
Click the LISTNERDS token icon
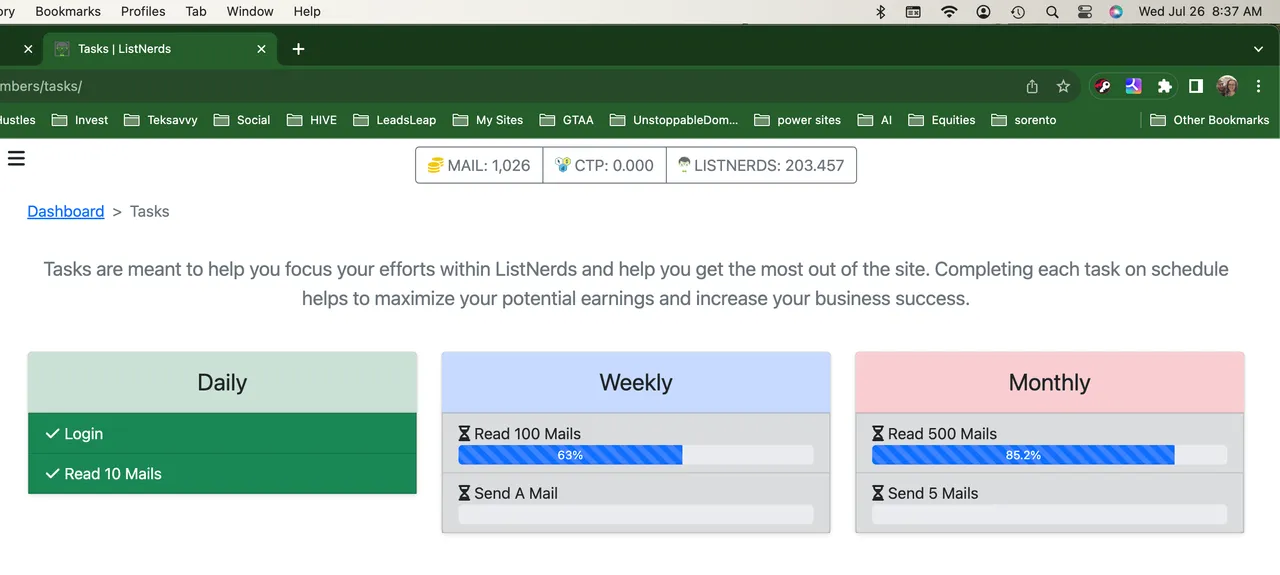pos(684,165)
